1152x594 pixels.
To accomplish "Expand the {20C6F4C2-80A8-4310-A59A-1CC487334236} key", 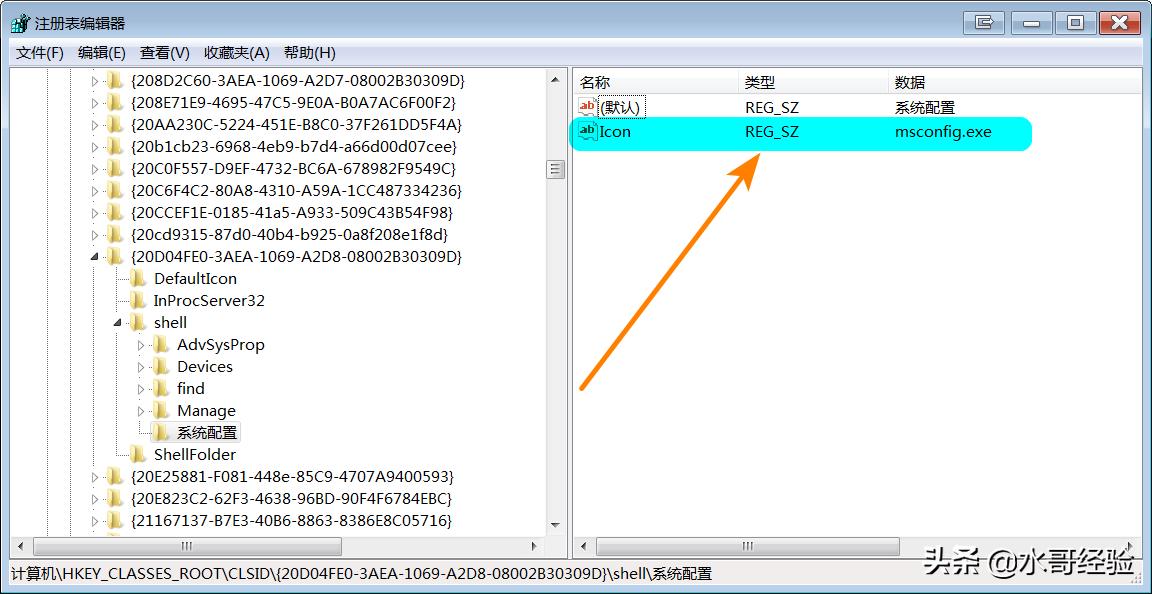I will tap(94, 191).
